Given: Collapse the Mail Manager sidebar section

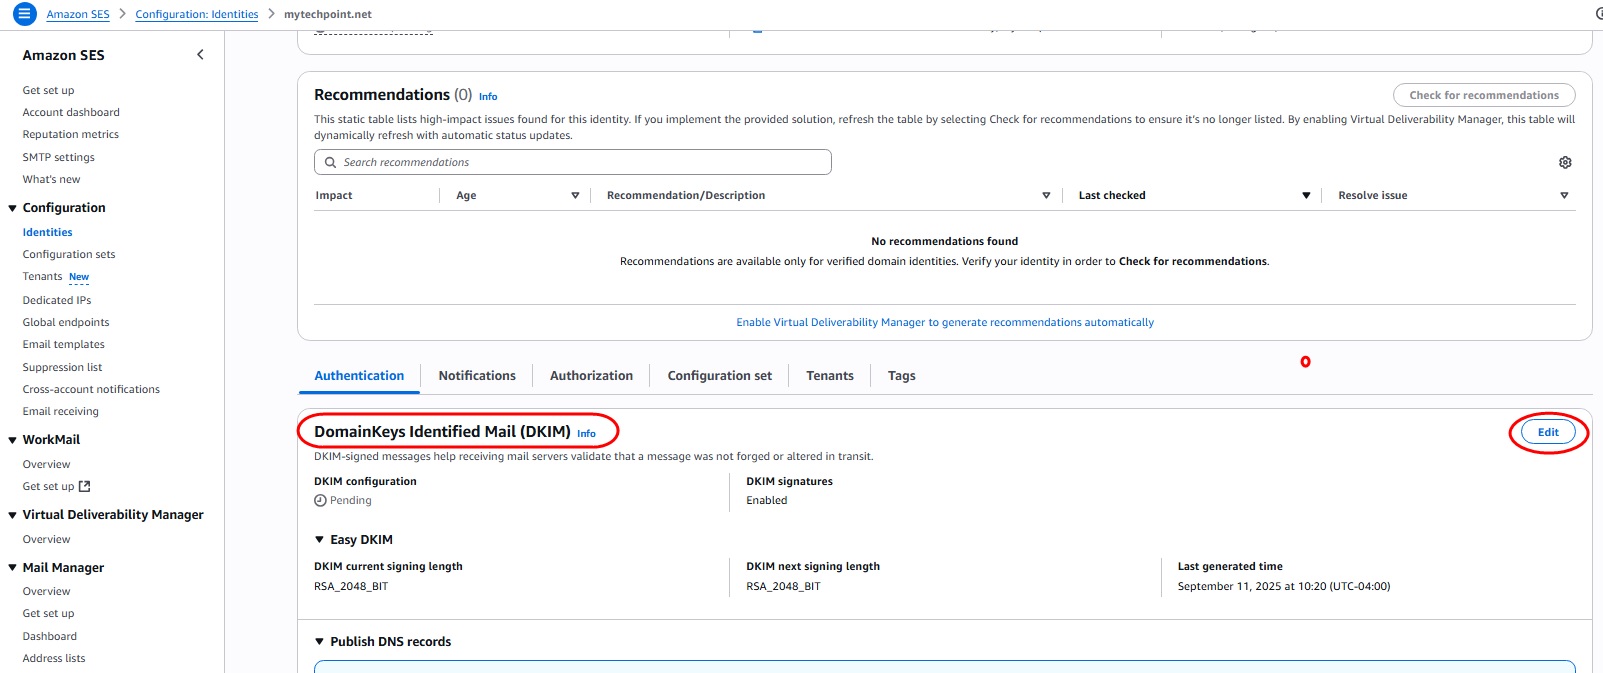Looking at the screenshot, I should coord(13,568).
